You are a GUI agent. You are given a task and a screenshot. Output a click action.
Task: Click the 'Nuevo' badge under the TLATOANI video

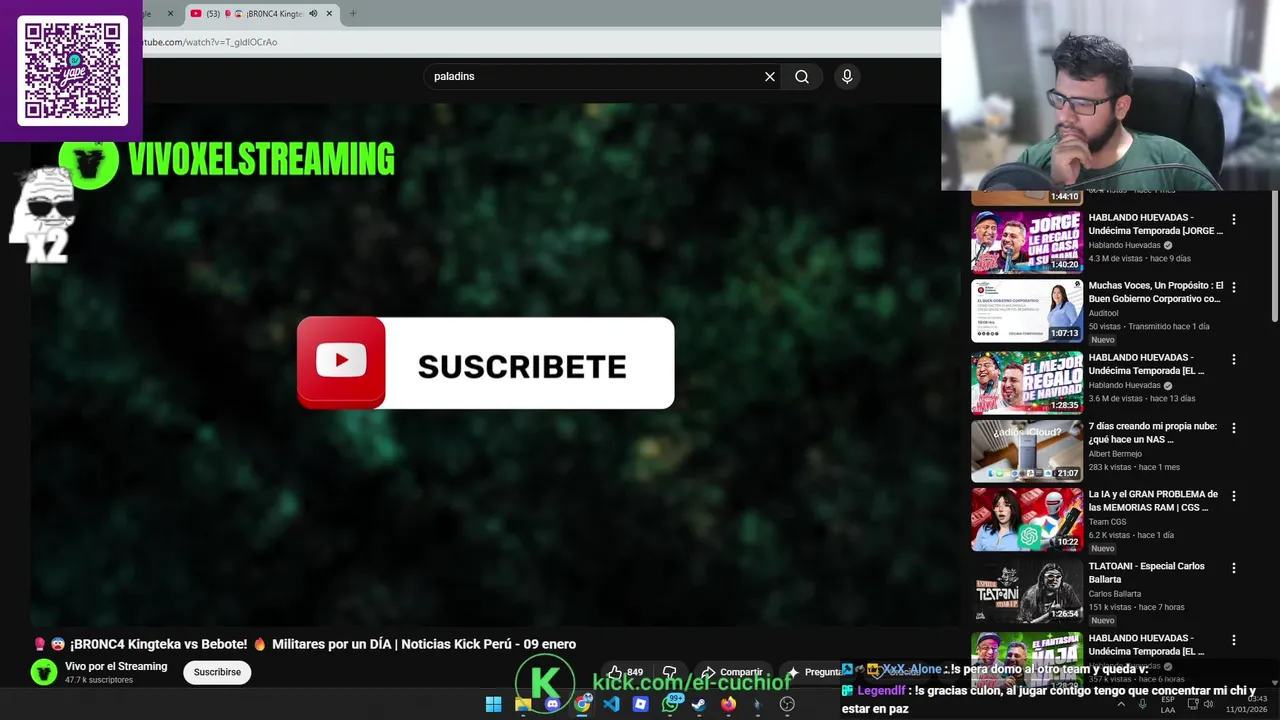click(x=1103, y=620)
